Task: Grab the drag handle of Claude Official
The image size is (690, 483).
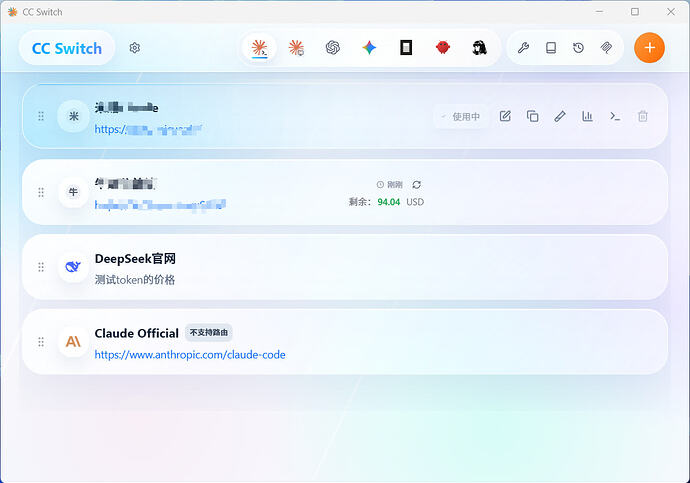Action: point(41,342)
